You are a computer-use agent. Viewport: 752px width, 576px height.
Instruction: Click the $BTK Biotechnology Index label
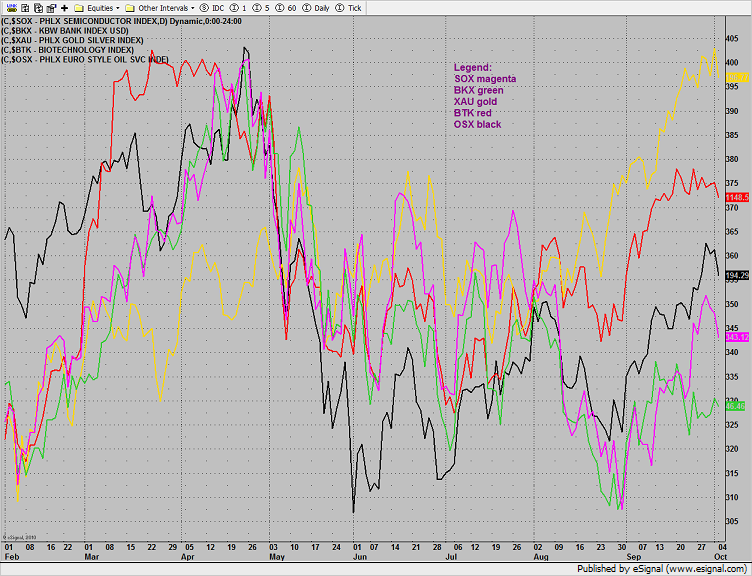pos(68,50)
